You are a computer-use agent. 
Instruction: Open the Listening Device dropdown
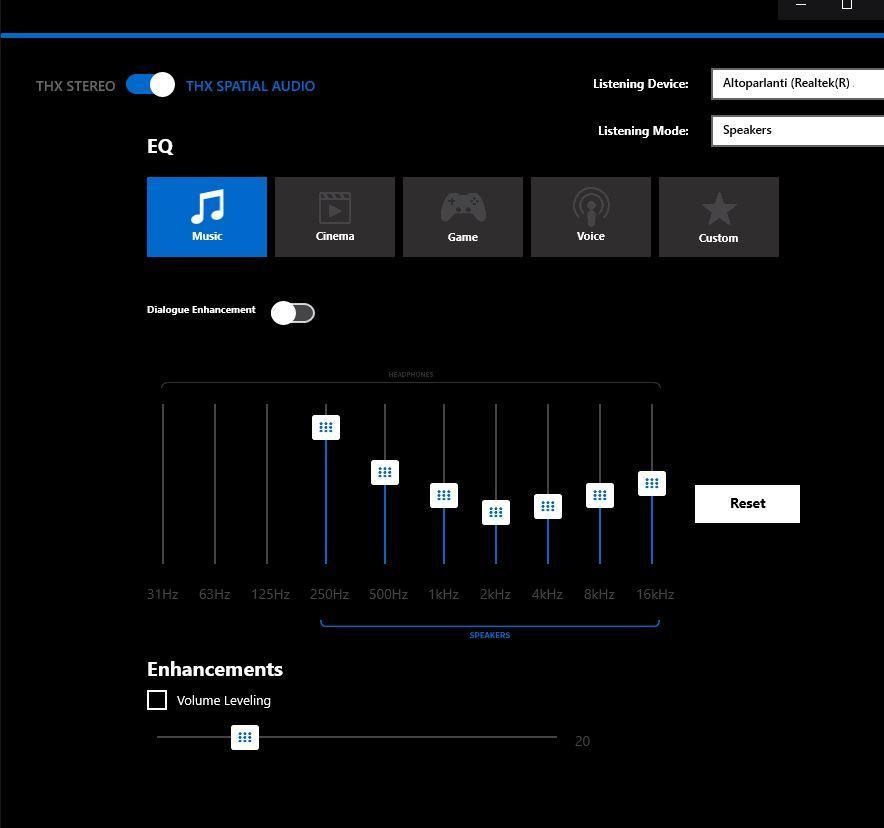798,83
